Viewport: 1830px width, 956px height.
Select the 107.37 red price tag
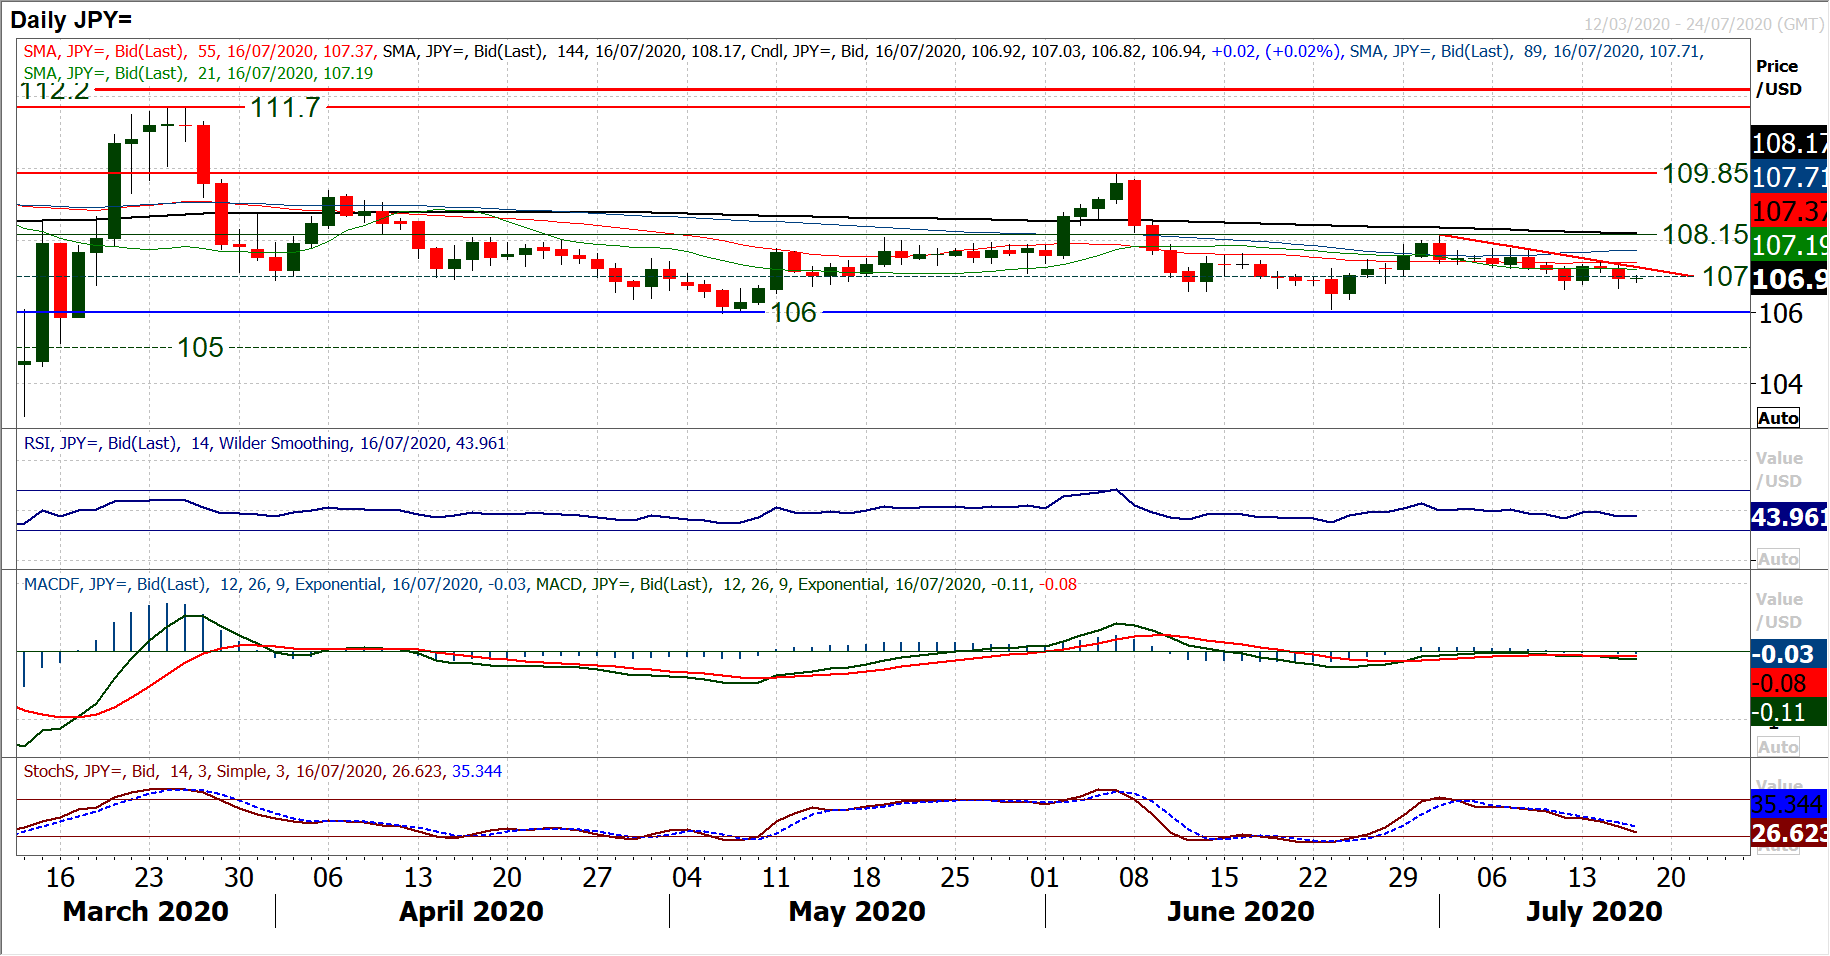pyautogui.click(x=1789, y=211)
